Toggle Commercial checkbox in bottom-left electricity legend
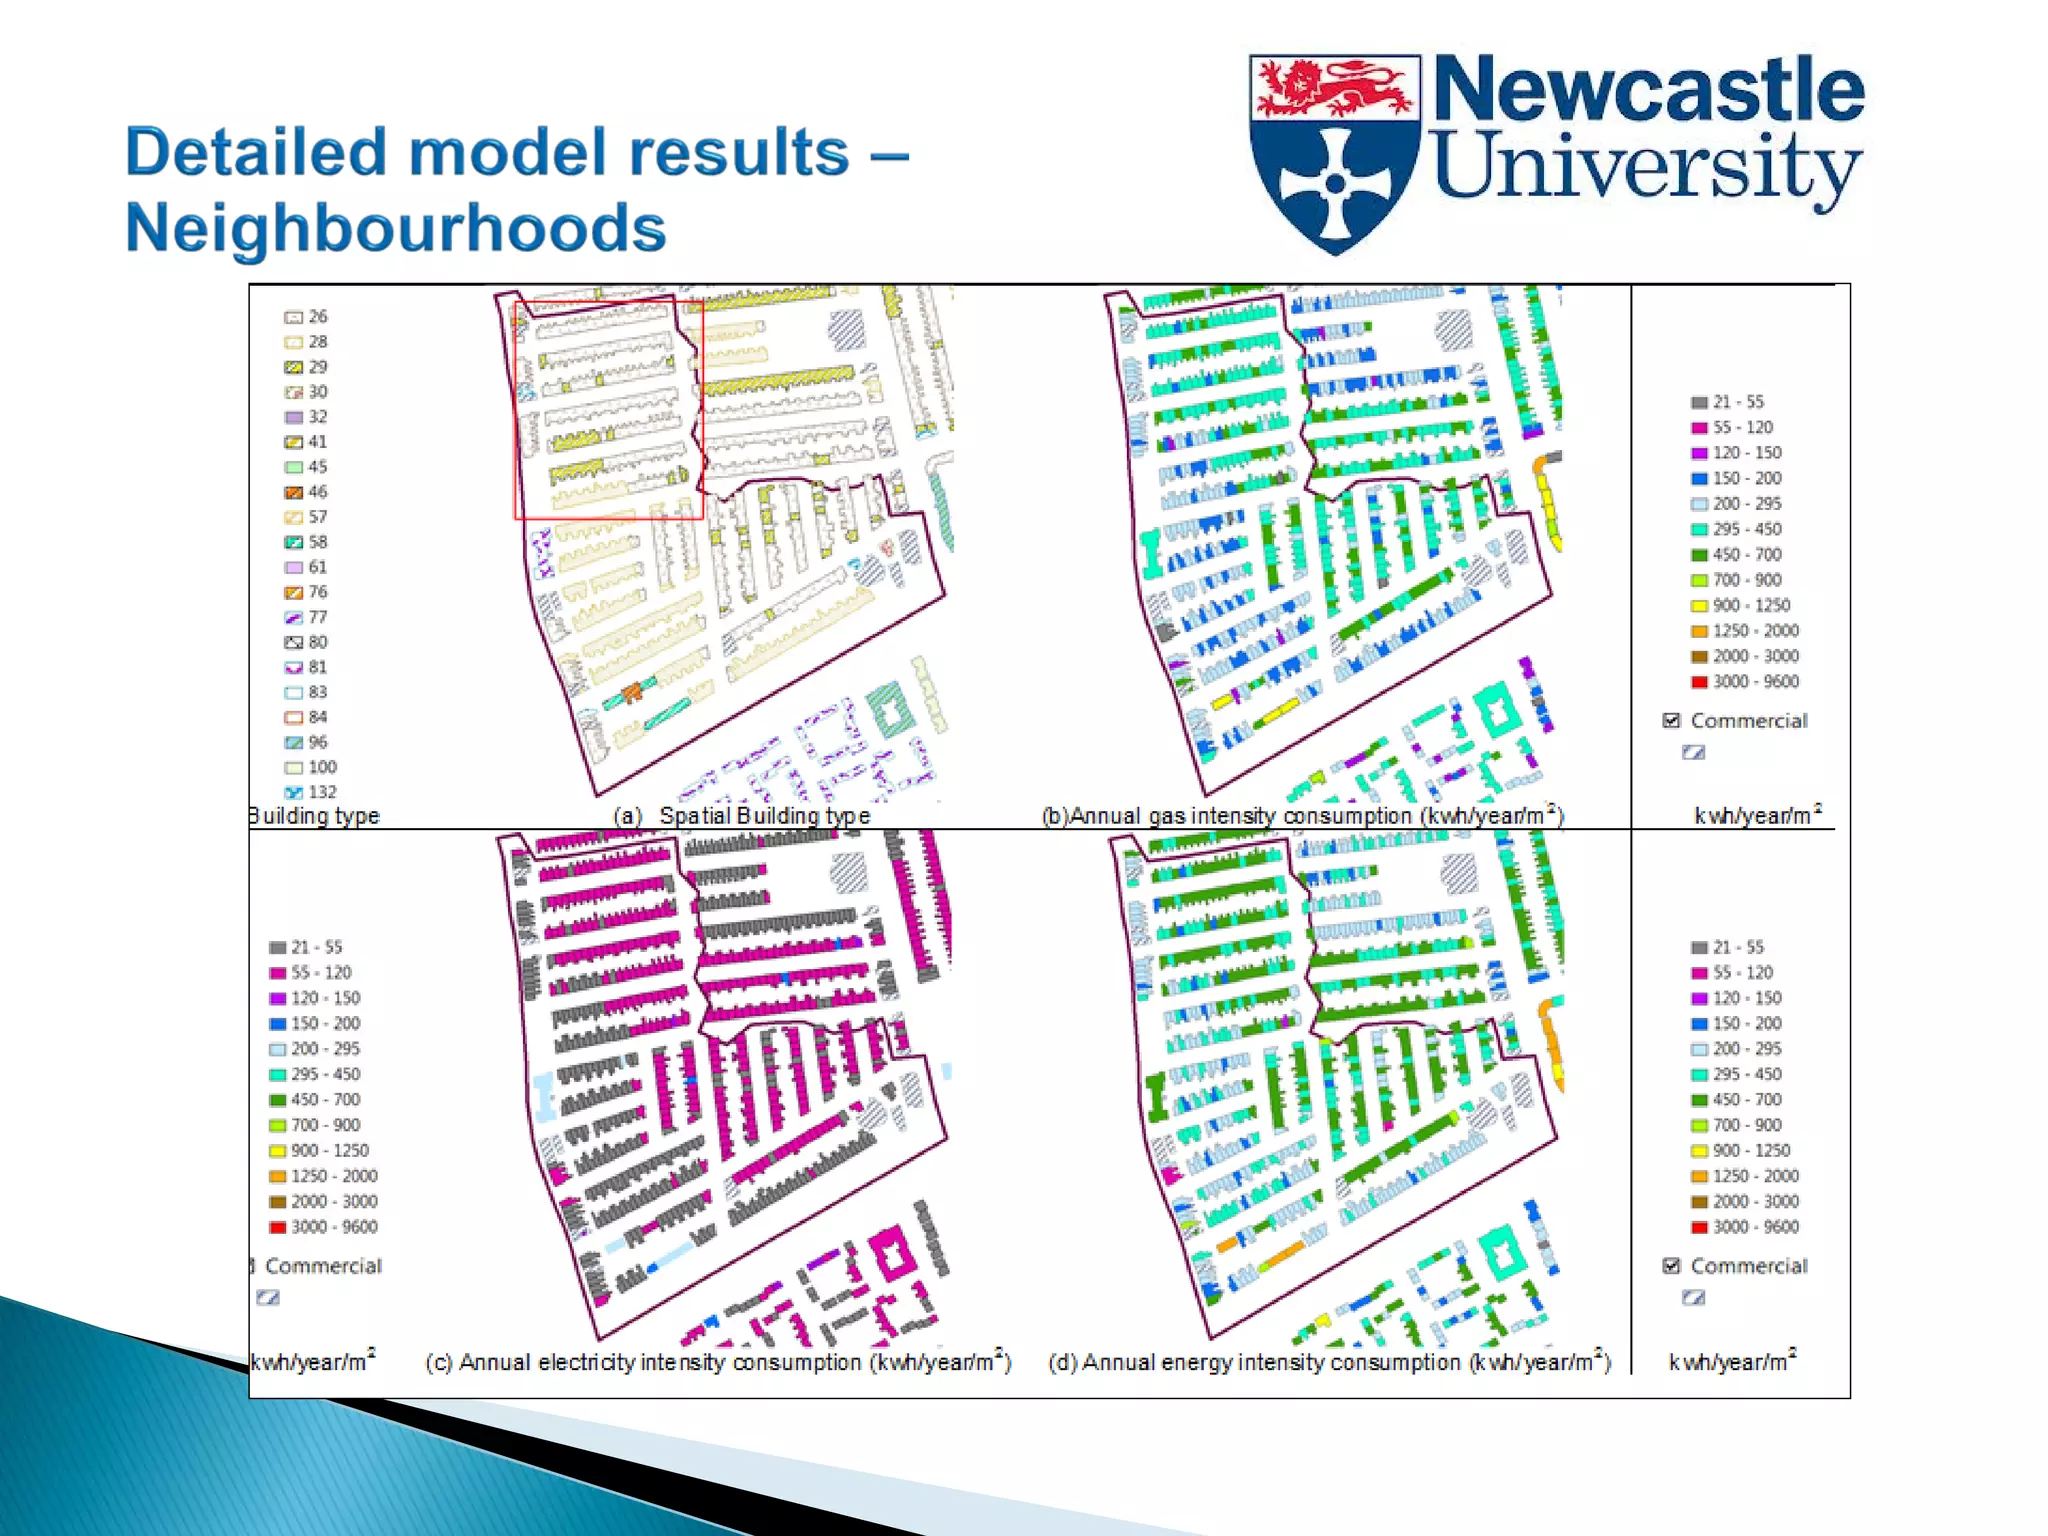Screen dimensions: 2048x1536 point(253,1265)
